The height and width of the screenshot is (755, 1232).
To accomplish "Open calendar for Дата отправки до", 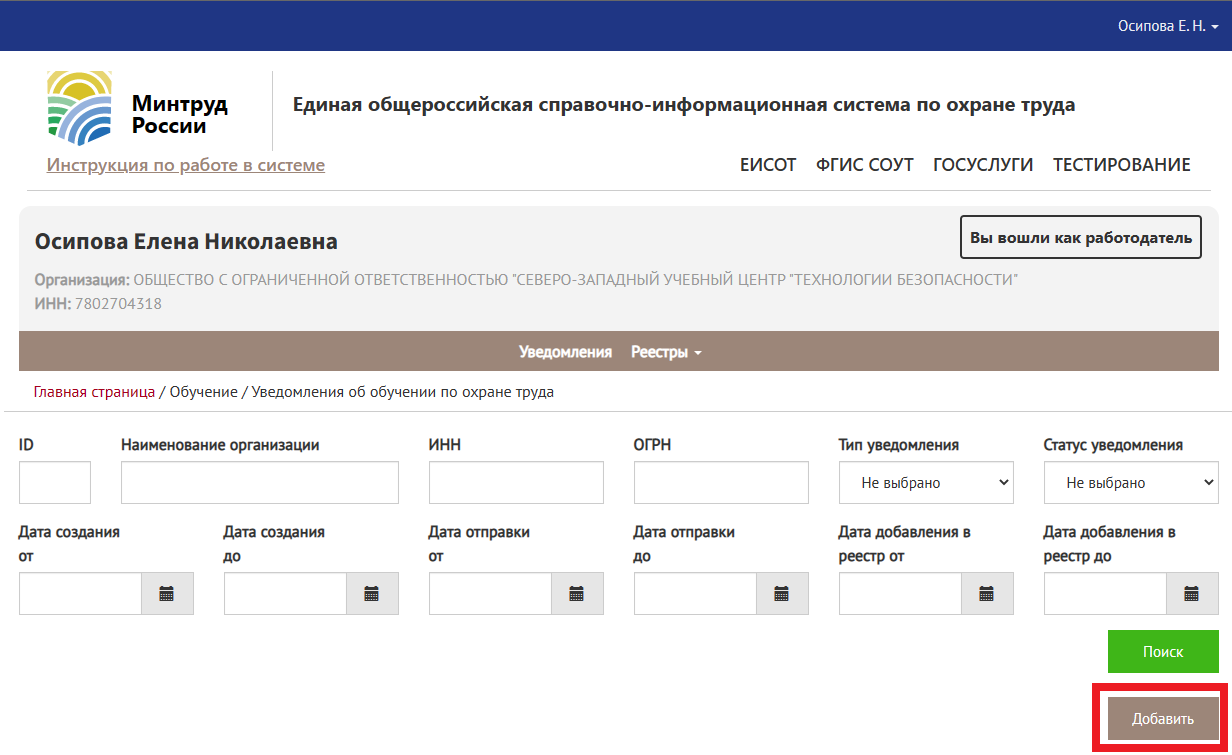I will click(x=782, y=594).
